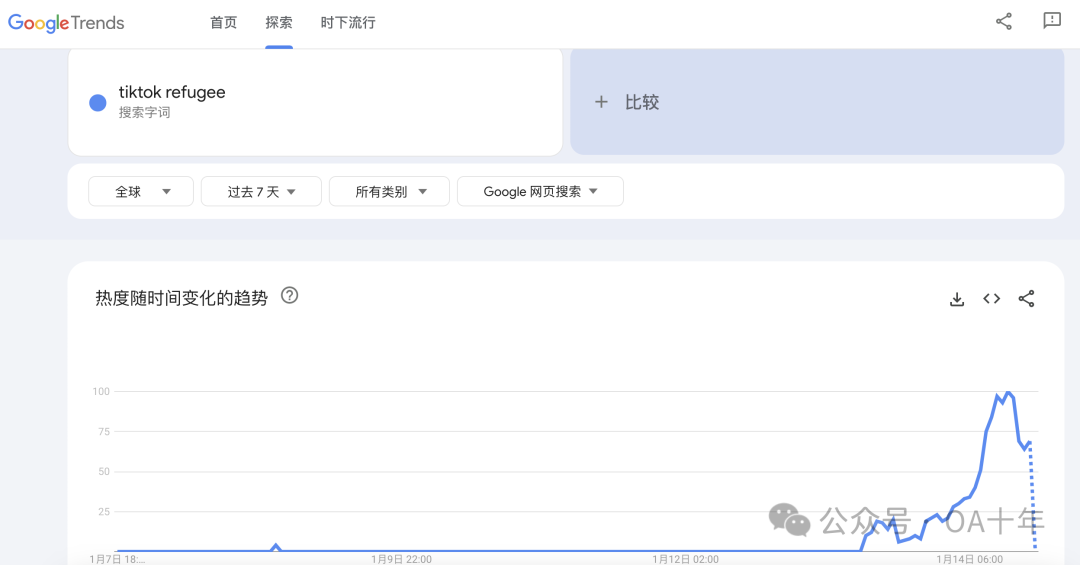
Task: Select the 探索 tab
Action: click(279, 23)
